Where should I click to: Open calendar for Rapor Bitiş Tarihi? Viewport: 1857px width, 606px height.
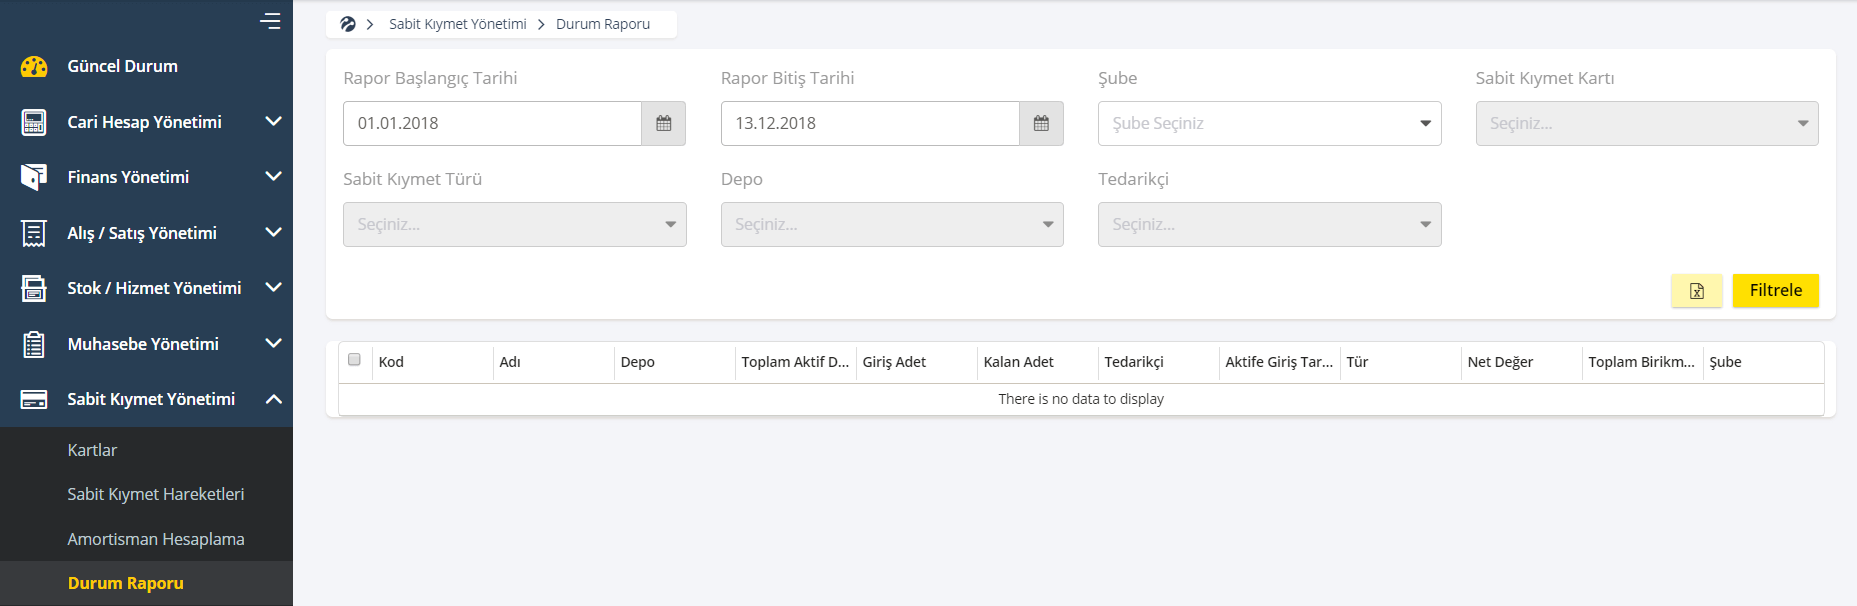point(1041,123)
